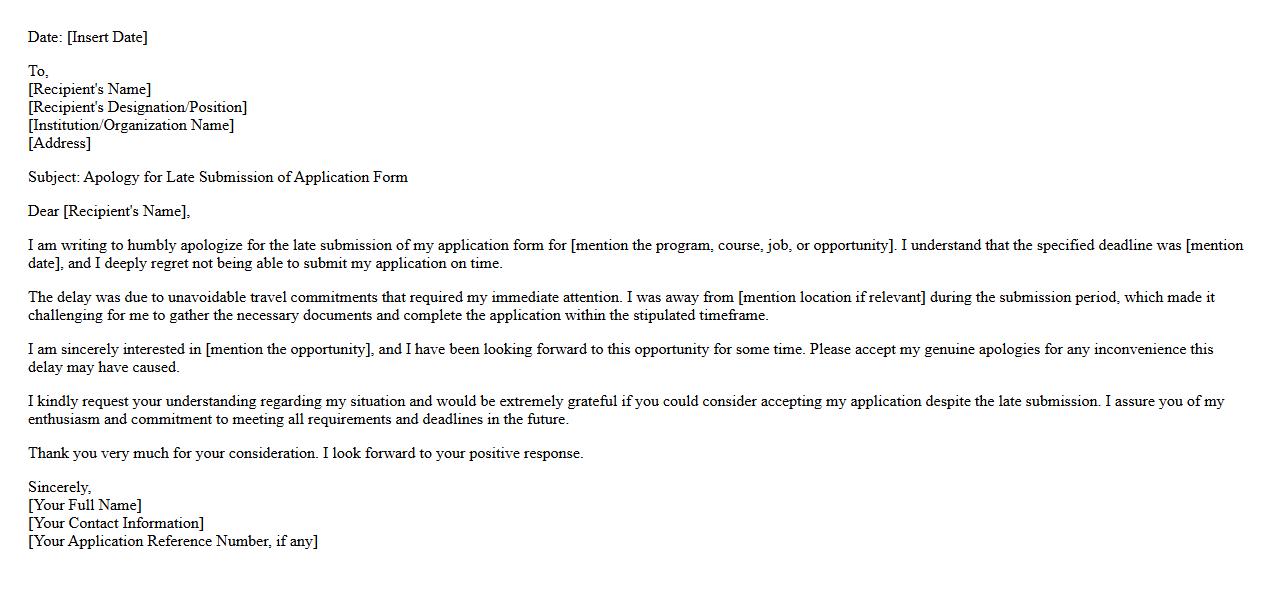The width and height of the screenshot is (1278, 601).
Task: Click the "Sincerely," sign-off
Action: 60,487
